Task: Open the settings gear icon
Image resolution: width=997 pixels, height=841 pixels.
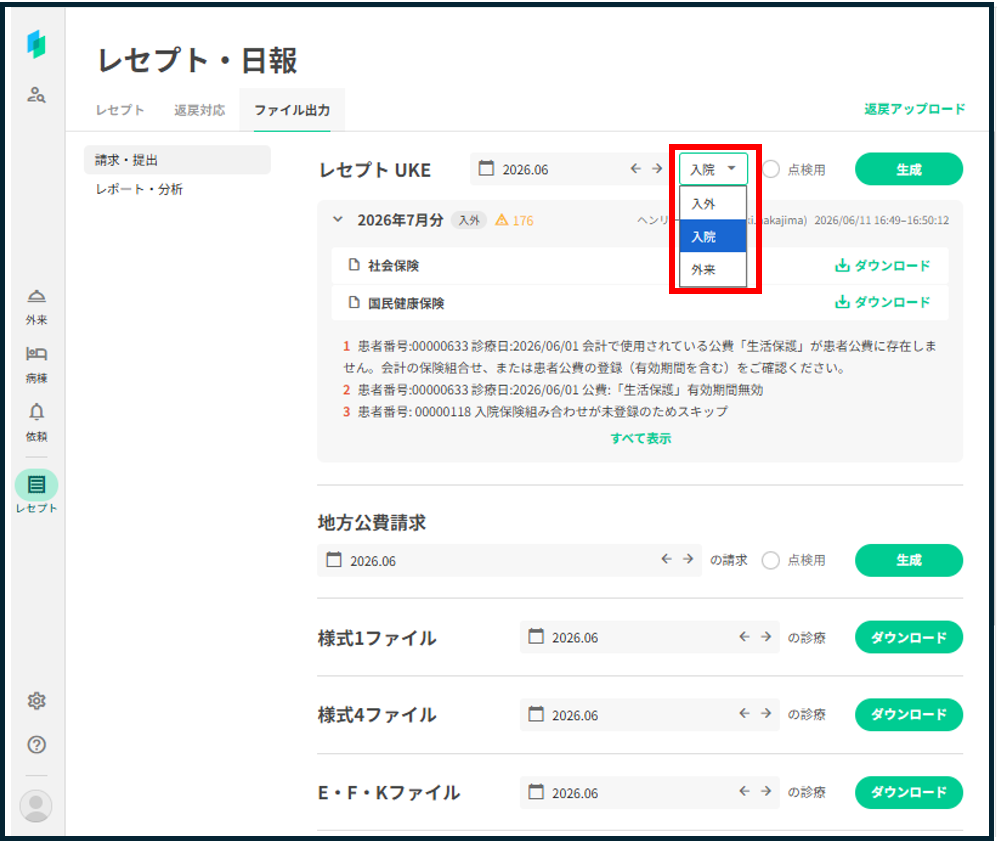Action: pyautogui.click(x=36, y=701)
